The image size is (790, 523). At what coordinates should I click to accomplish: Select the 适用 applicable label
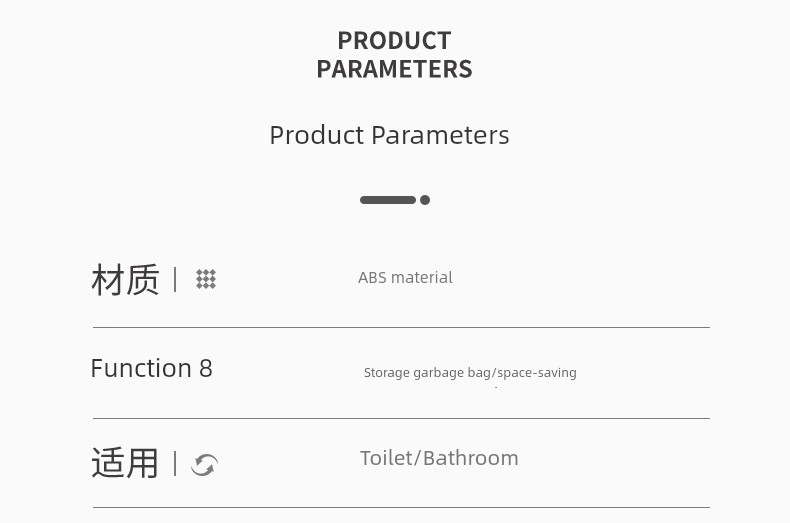(125, 464)
